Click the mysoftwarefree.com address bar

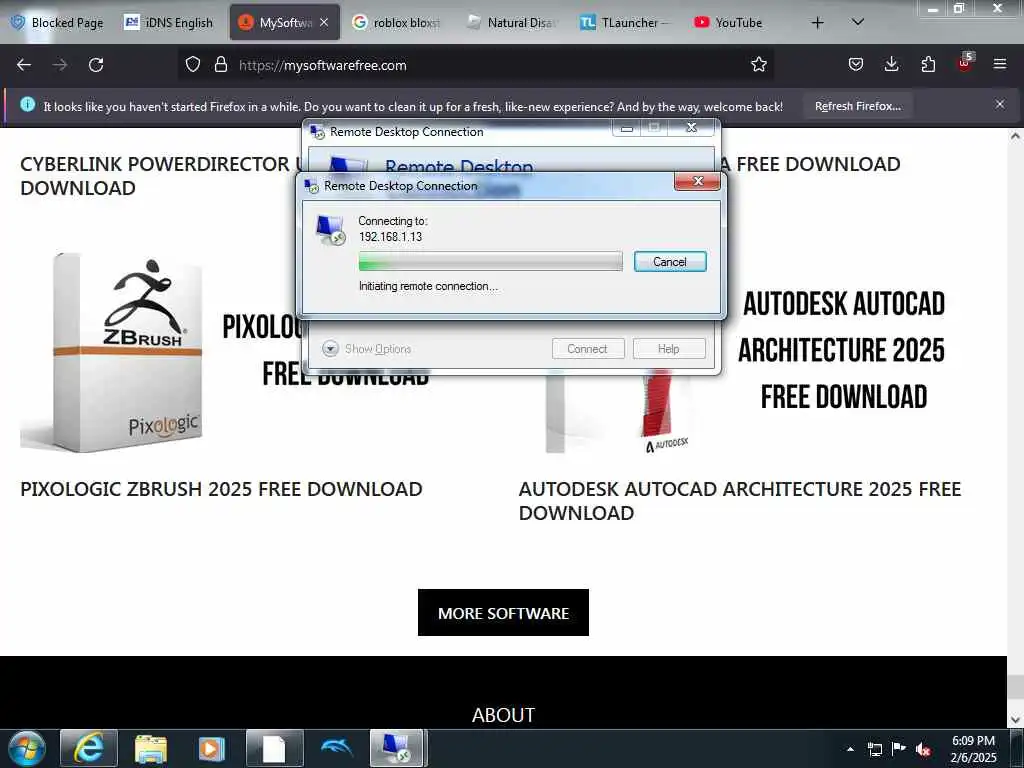475,65
